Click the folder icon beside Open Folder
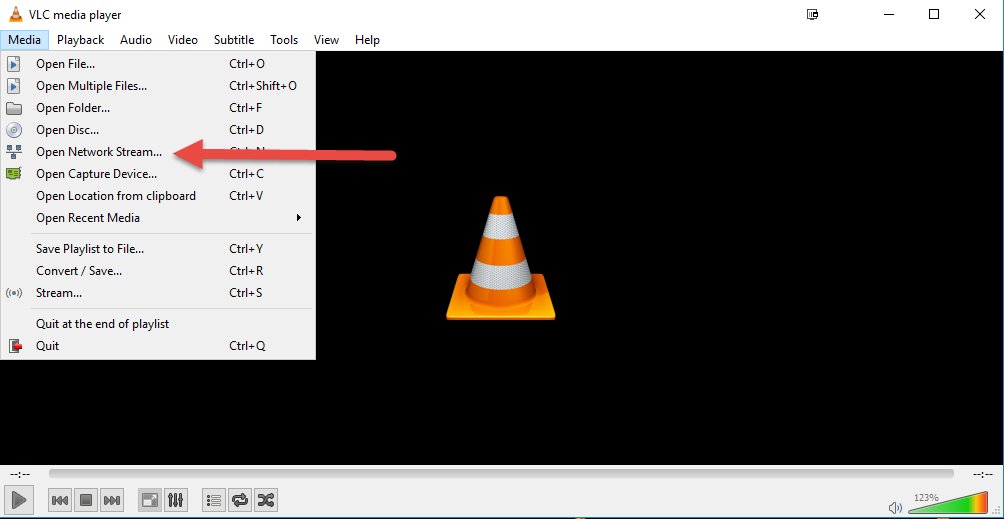This screenshot has width=1004, height=519. click(13, 108)
